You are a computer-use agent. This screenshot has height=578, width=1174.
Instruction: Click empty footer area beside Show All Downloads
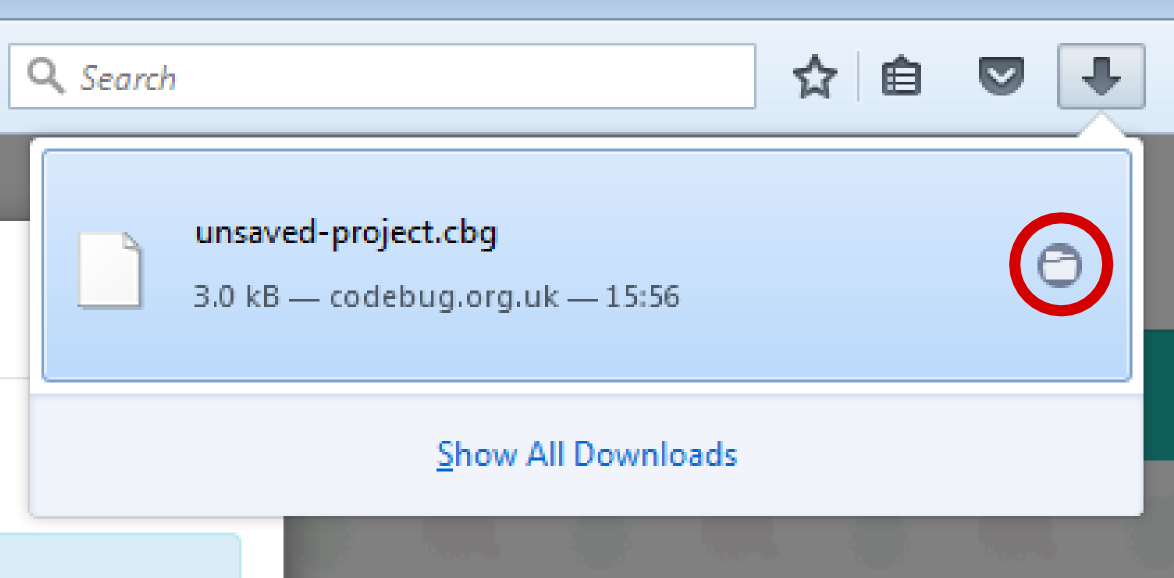click(x=936, y=454)
